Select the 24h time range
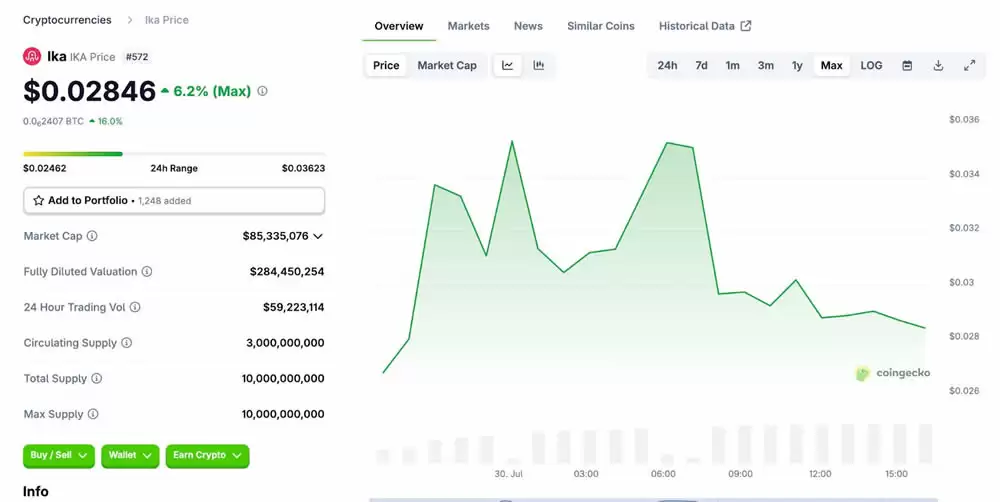 (667, 66)
